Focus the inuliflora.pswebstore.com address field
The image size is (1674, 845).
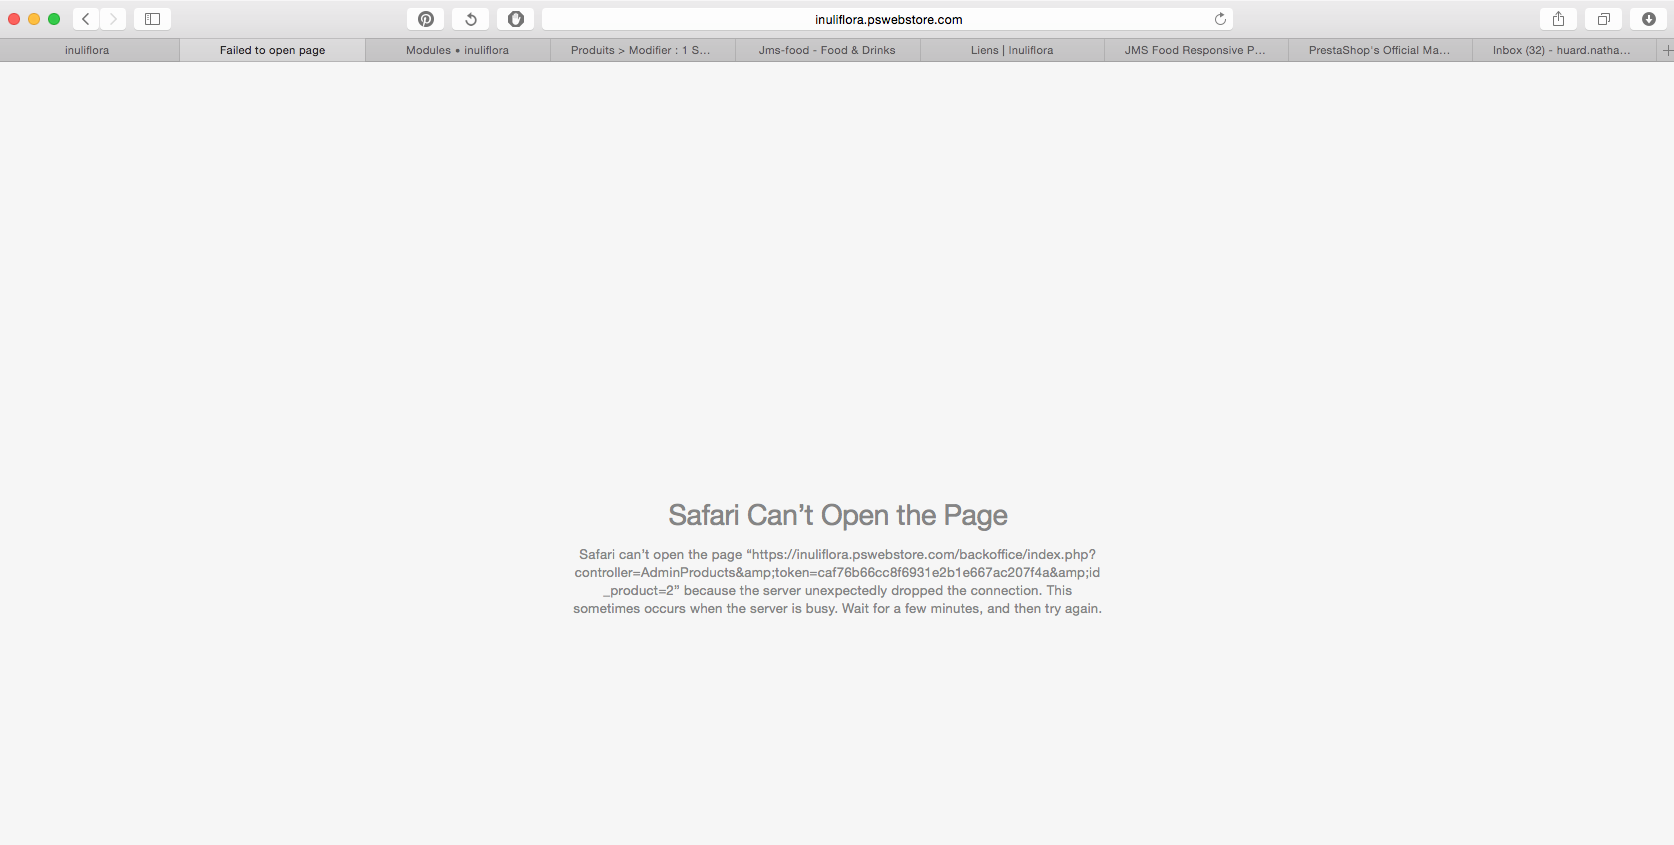point(888,19)
